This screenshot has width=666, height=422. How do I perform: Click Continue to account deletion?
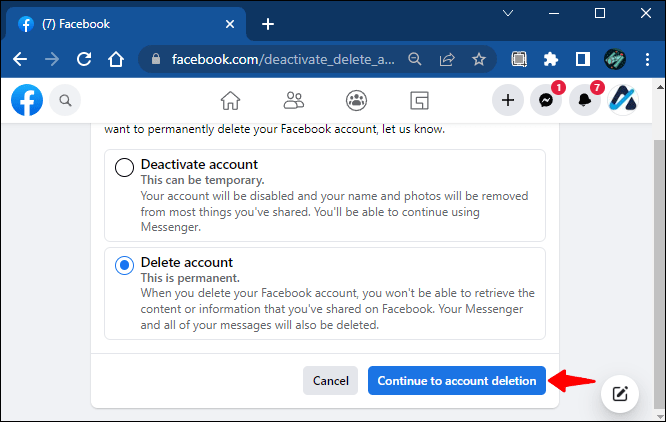pos(457,381)
